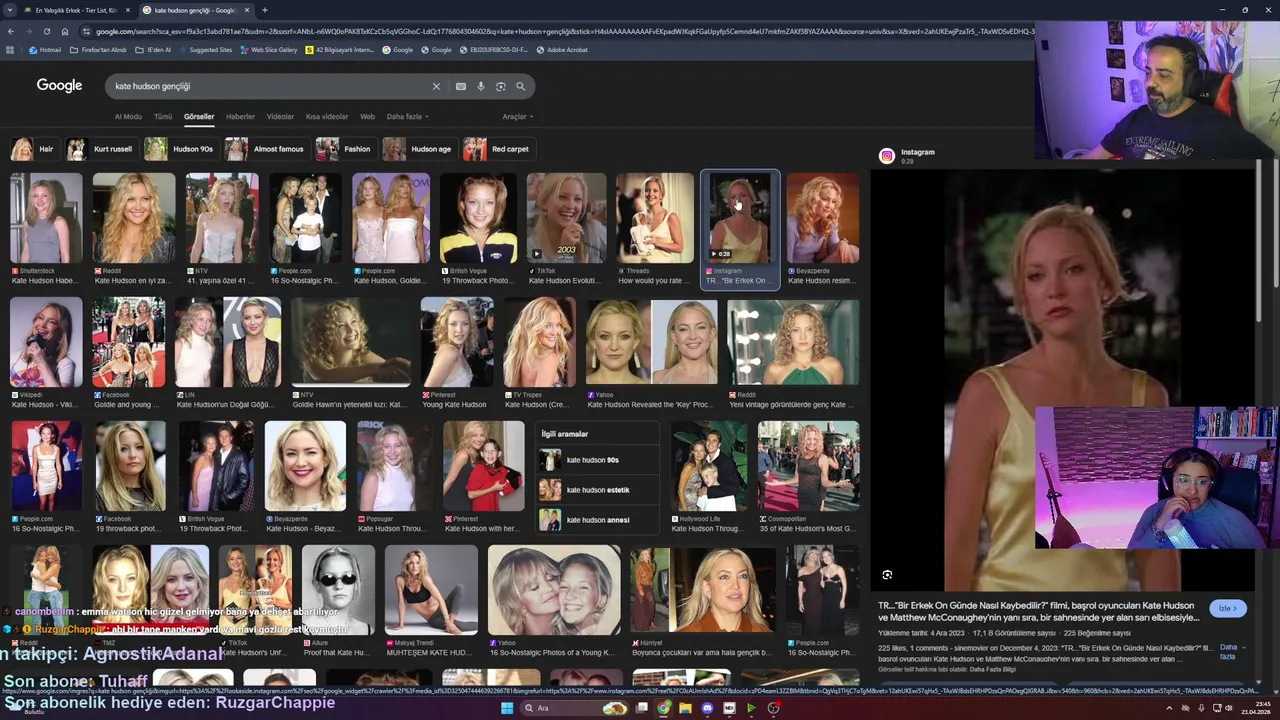Select the 'Haberler' search tab
This screenshot has width=1280, height=720.
[x=240, y=117]
